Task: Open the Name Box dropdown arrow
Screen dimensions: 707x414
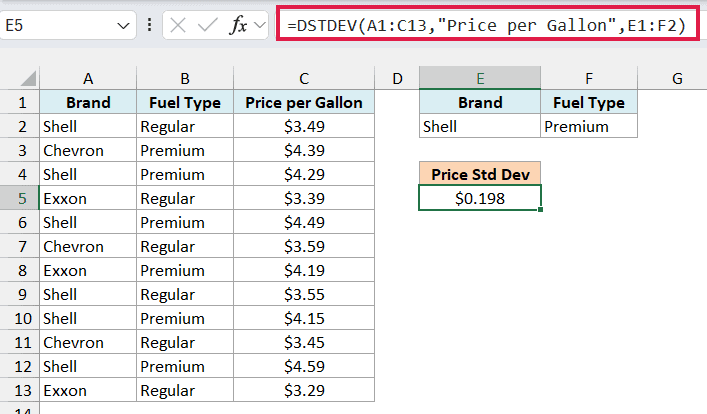Action: 123,26
